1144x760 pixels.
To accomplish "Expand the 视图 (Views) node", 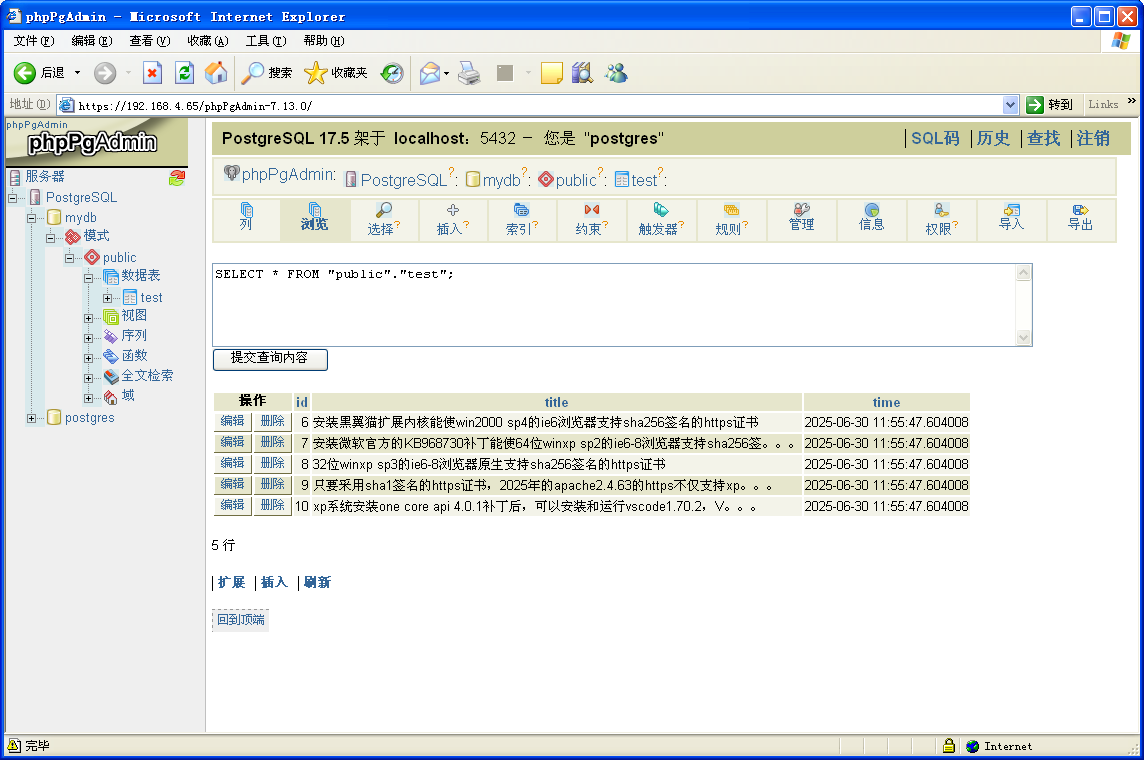I will pos(88,318).
